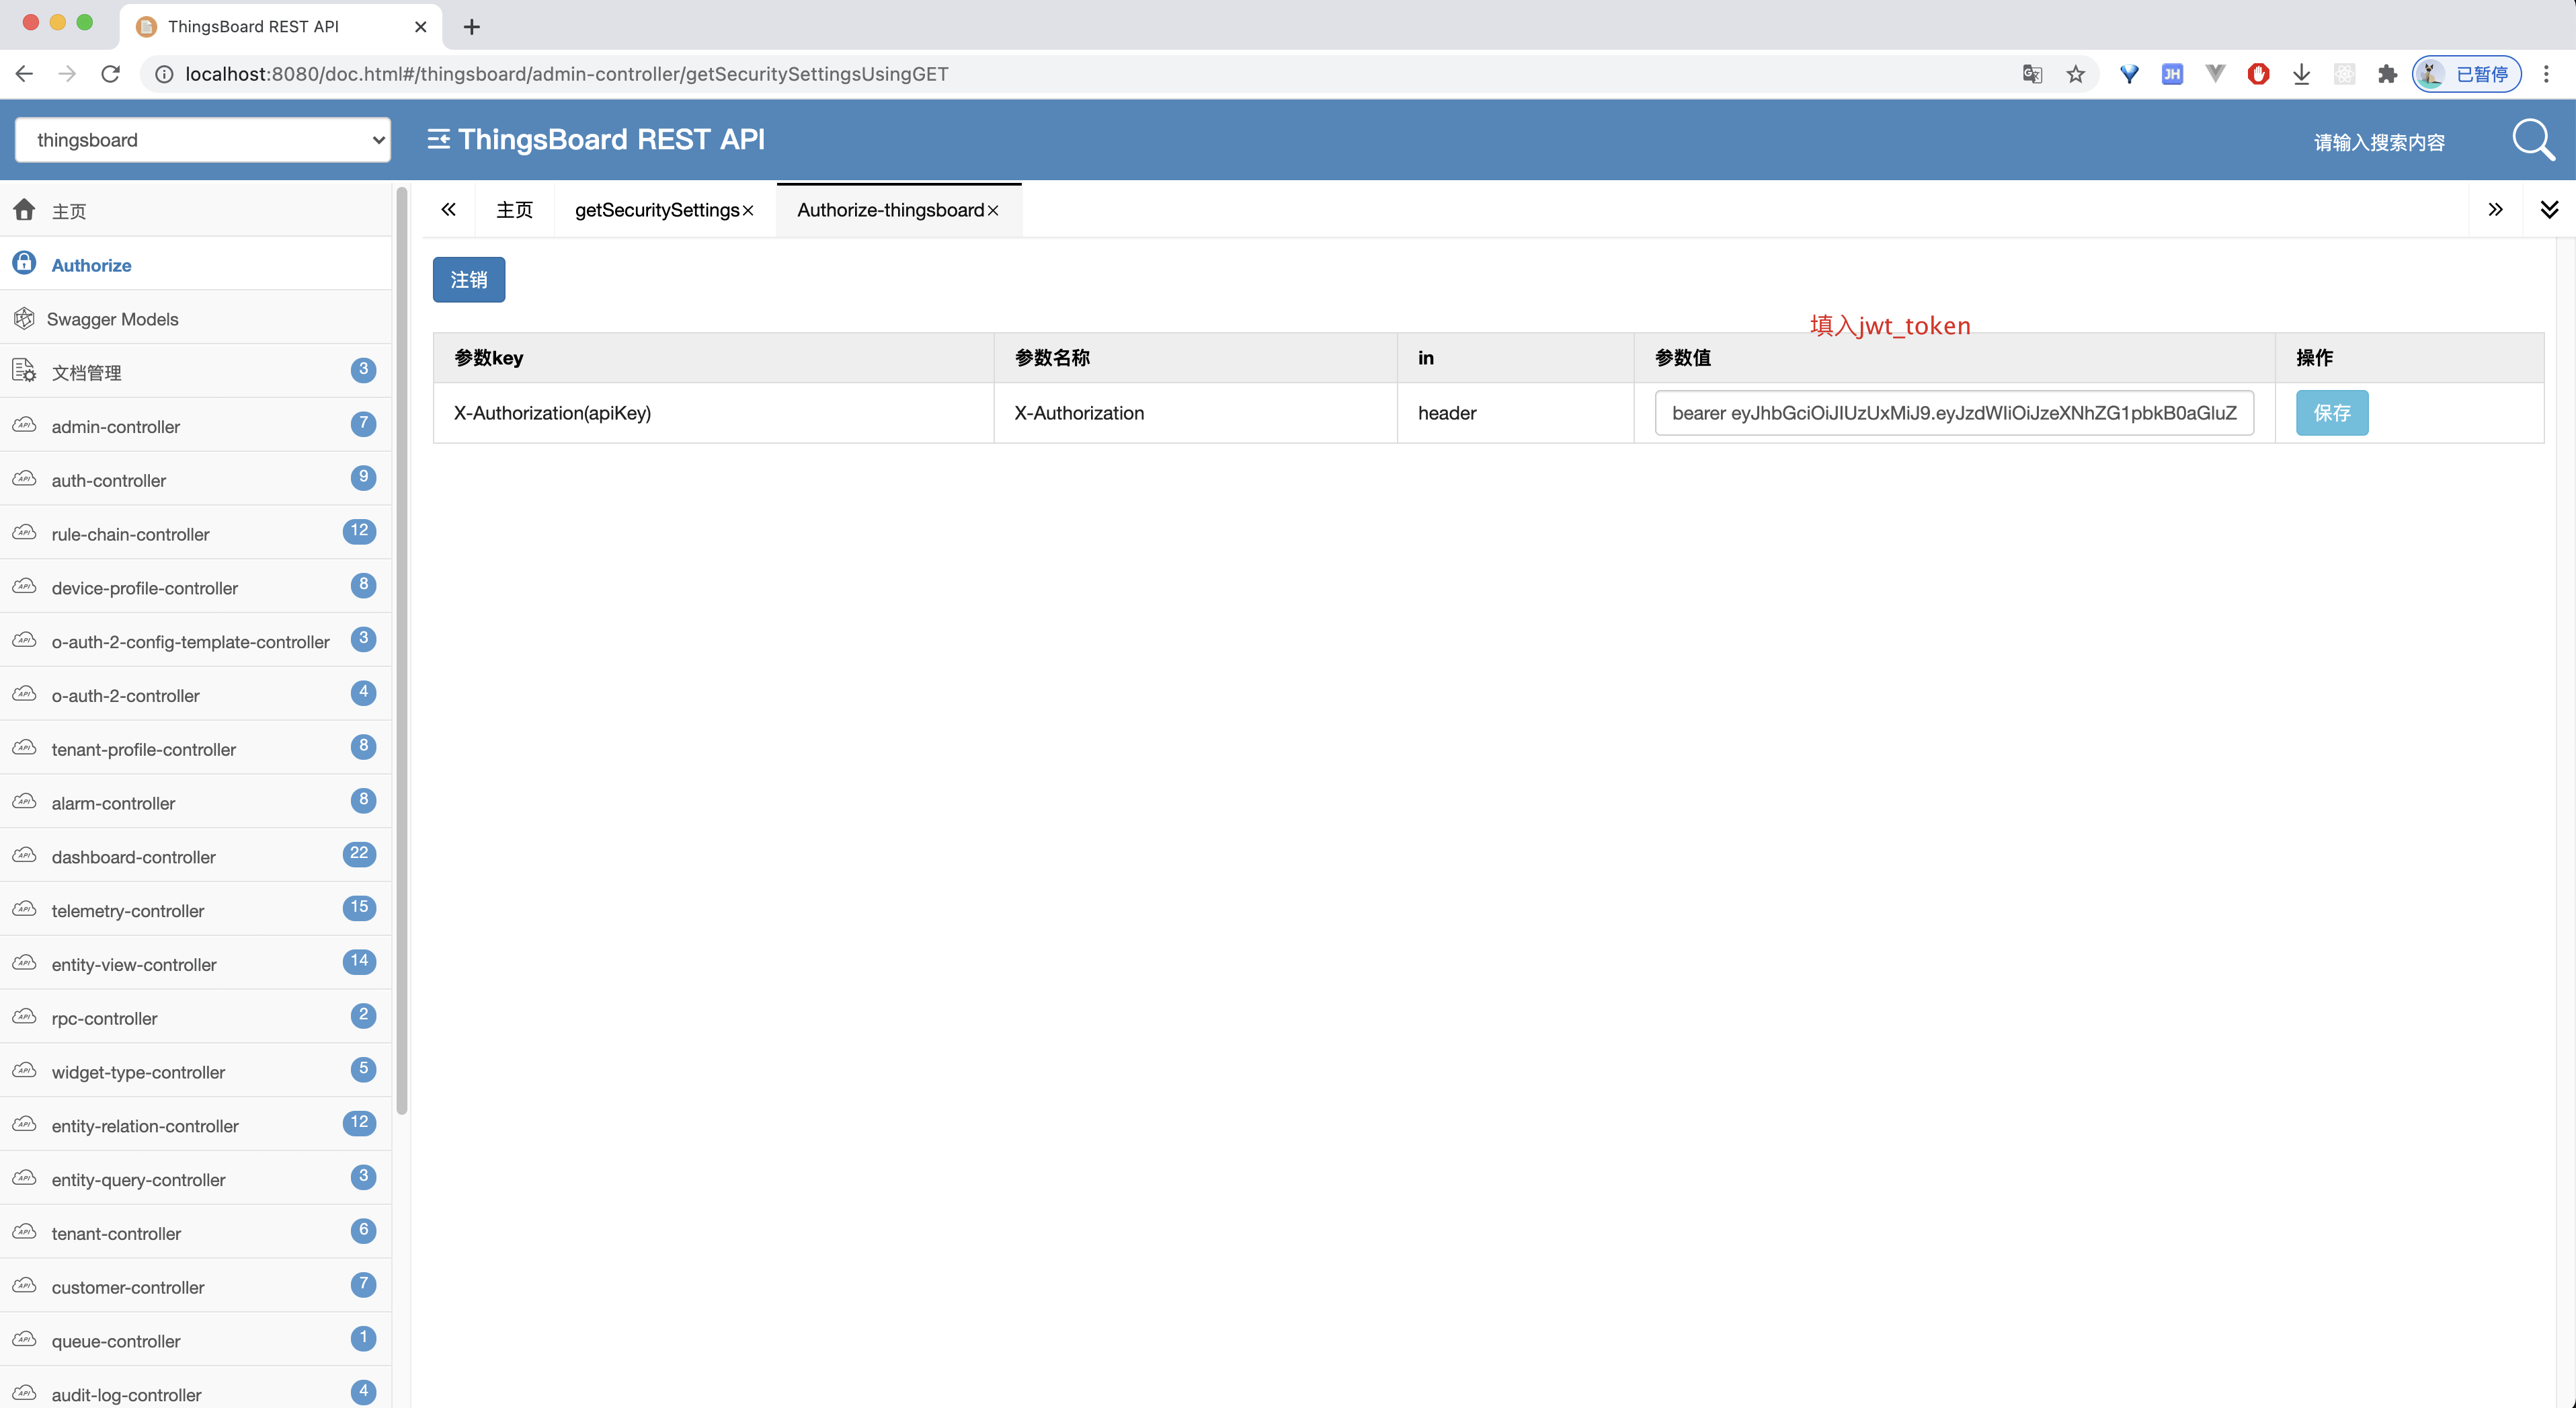
Task: Click the sidebar vertical scrollbar
Action: (x=401, y=650)
